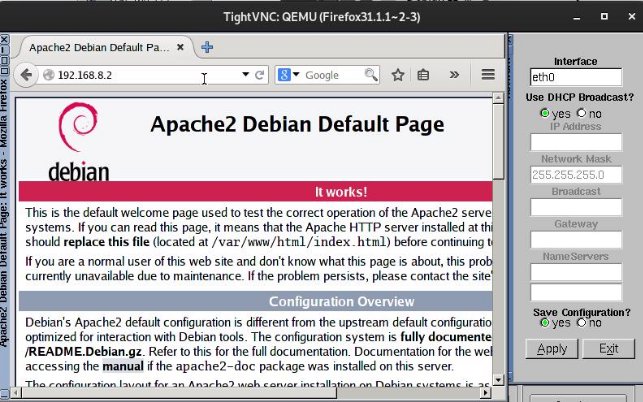Click the search magnifier icon
This screenshot has height=402, width=643.
(371, 75)
